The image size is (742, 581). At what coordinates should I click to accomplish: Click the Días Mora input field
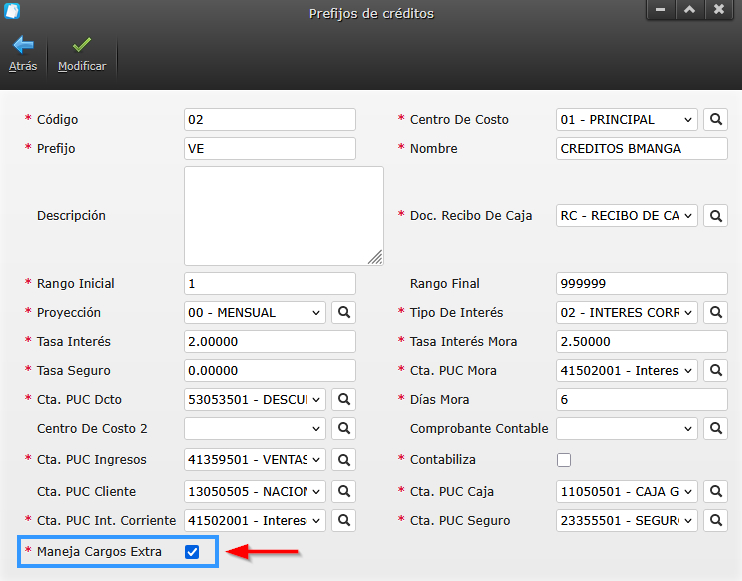(x=641, y=400)
